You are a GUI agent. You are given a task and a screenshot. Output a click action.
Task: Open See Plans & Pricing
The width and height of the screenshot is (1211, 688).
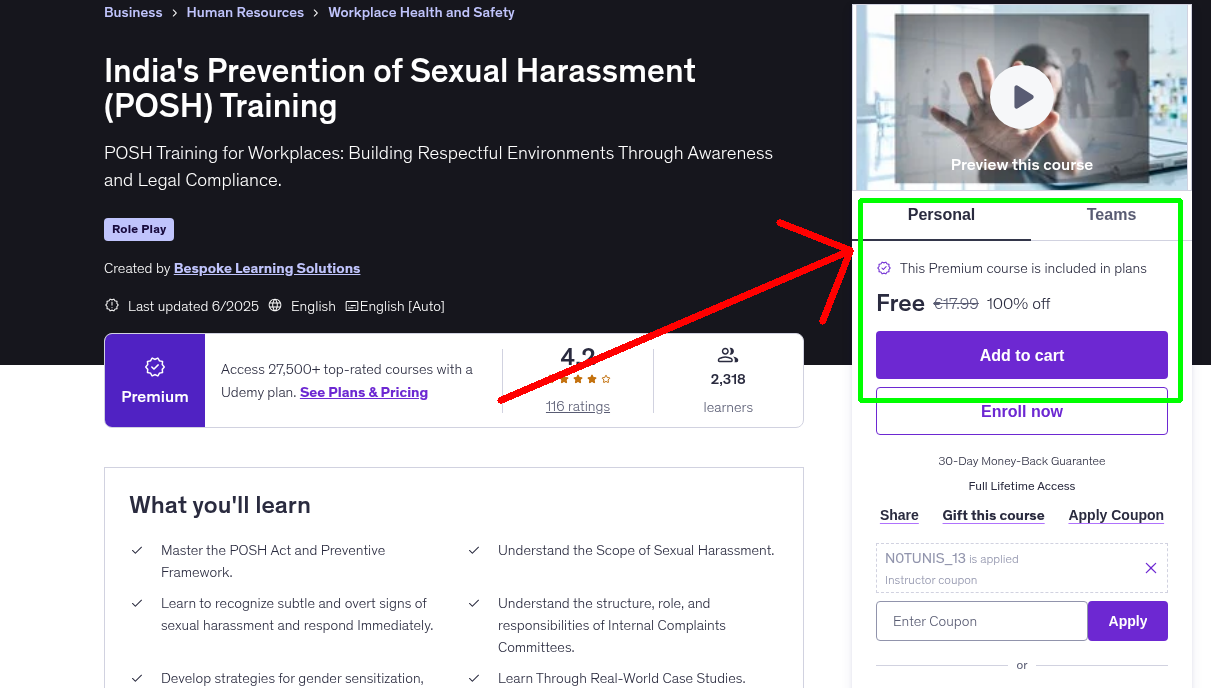[x=363, y=392]
